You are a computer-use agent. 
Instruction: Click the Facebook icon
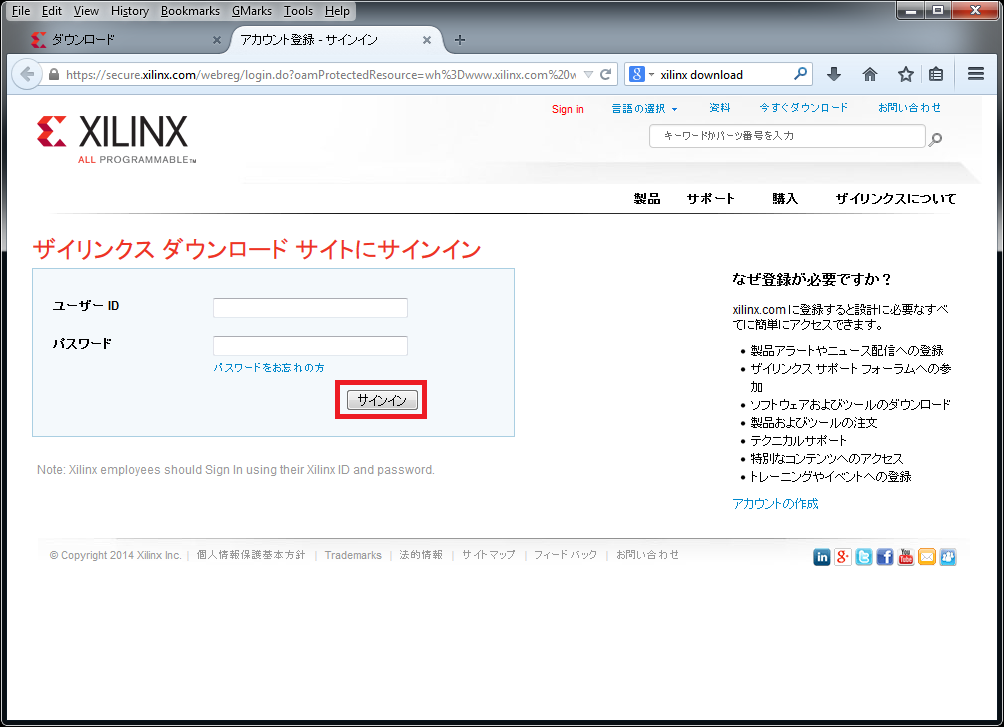click(x=885, y=557)
